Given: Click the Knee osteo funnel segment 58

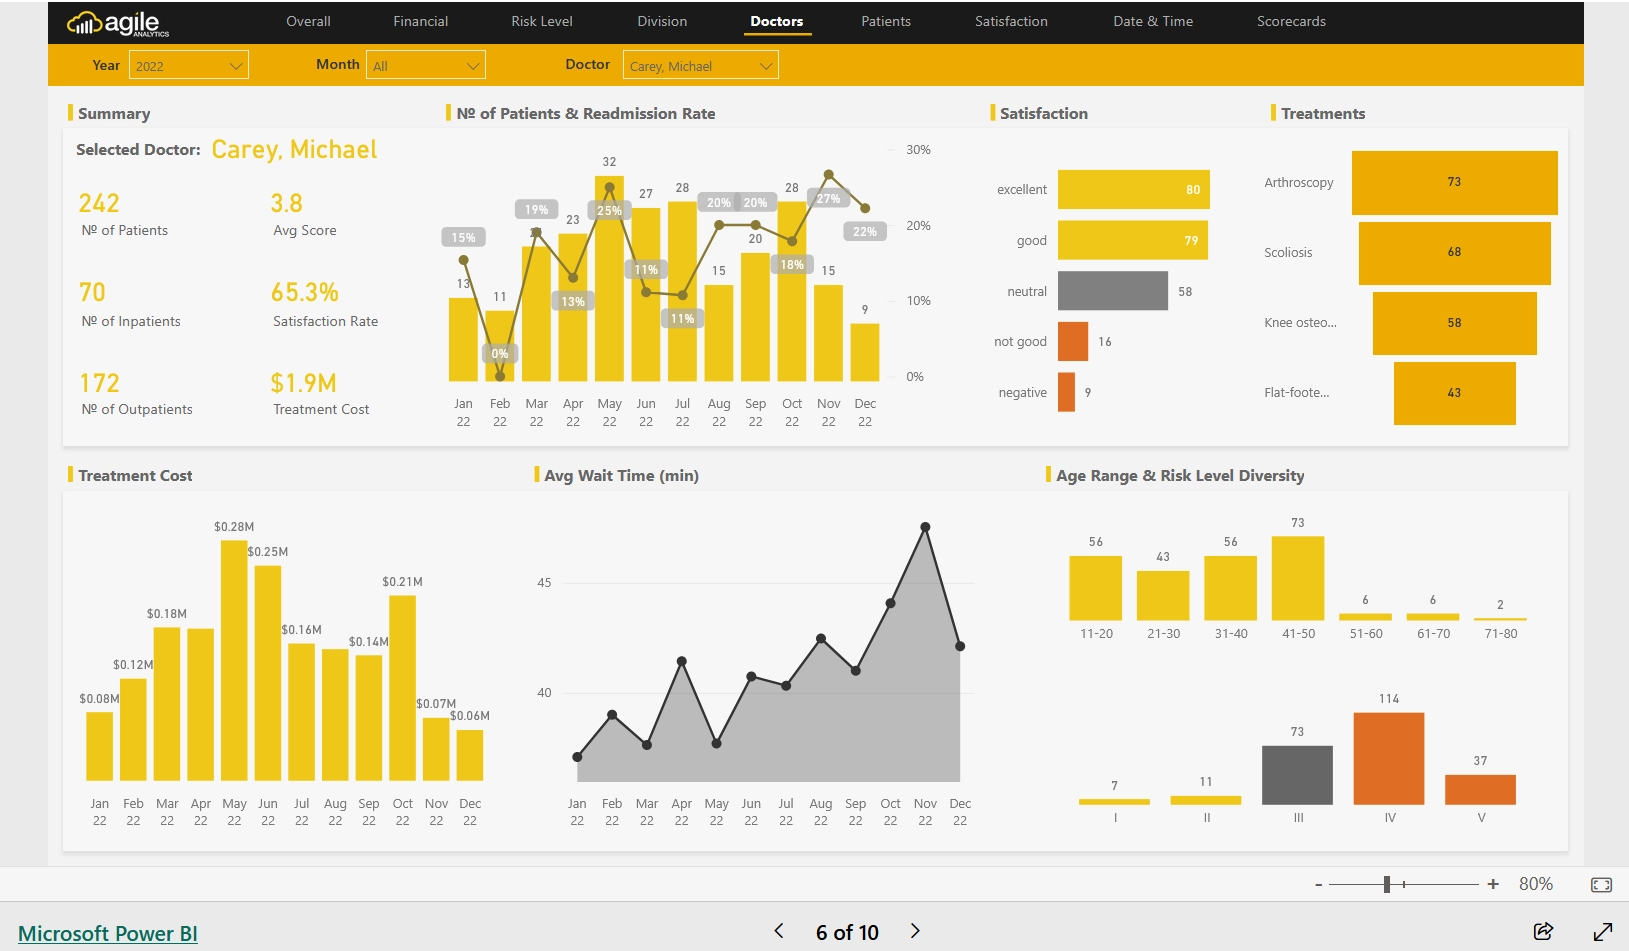Looking at the screenshot, I should pyautogui.click(x=1454, y=323).
